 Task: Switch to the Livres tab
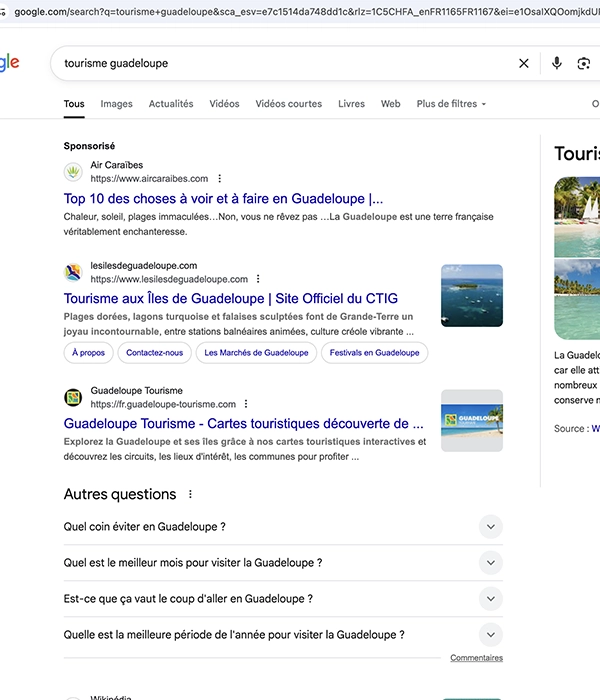(351, 104)
